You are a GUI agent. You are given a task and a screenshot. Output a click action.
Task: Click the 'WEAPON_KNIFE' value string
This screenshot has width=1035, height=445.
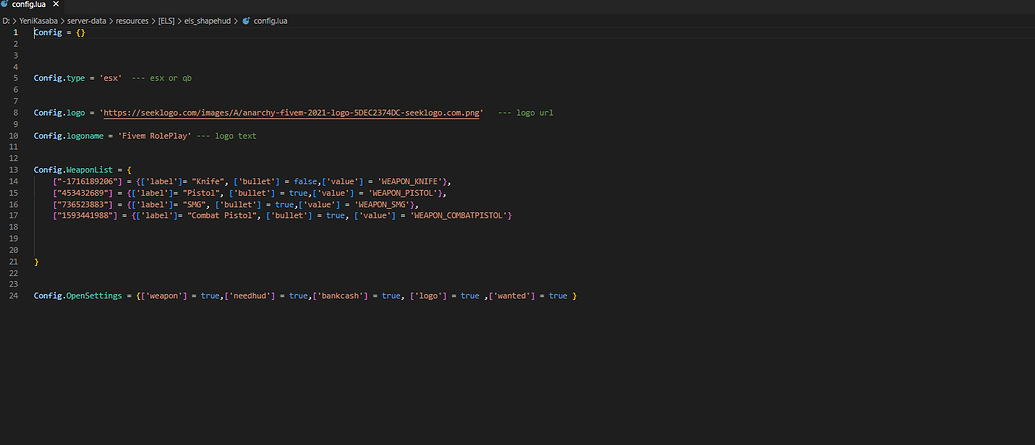point(410,182)
